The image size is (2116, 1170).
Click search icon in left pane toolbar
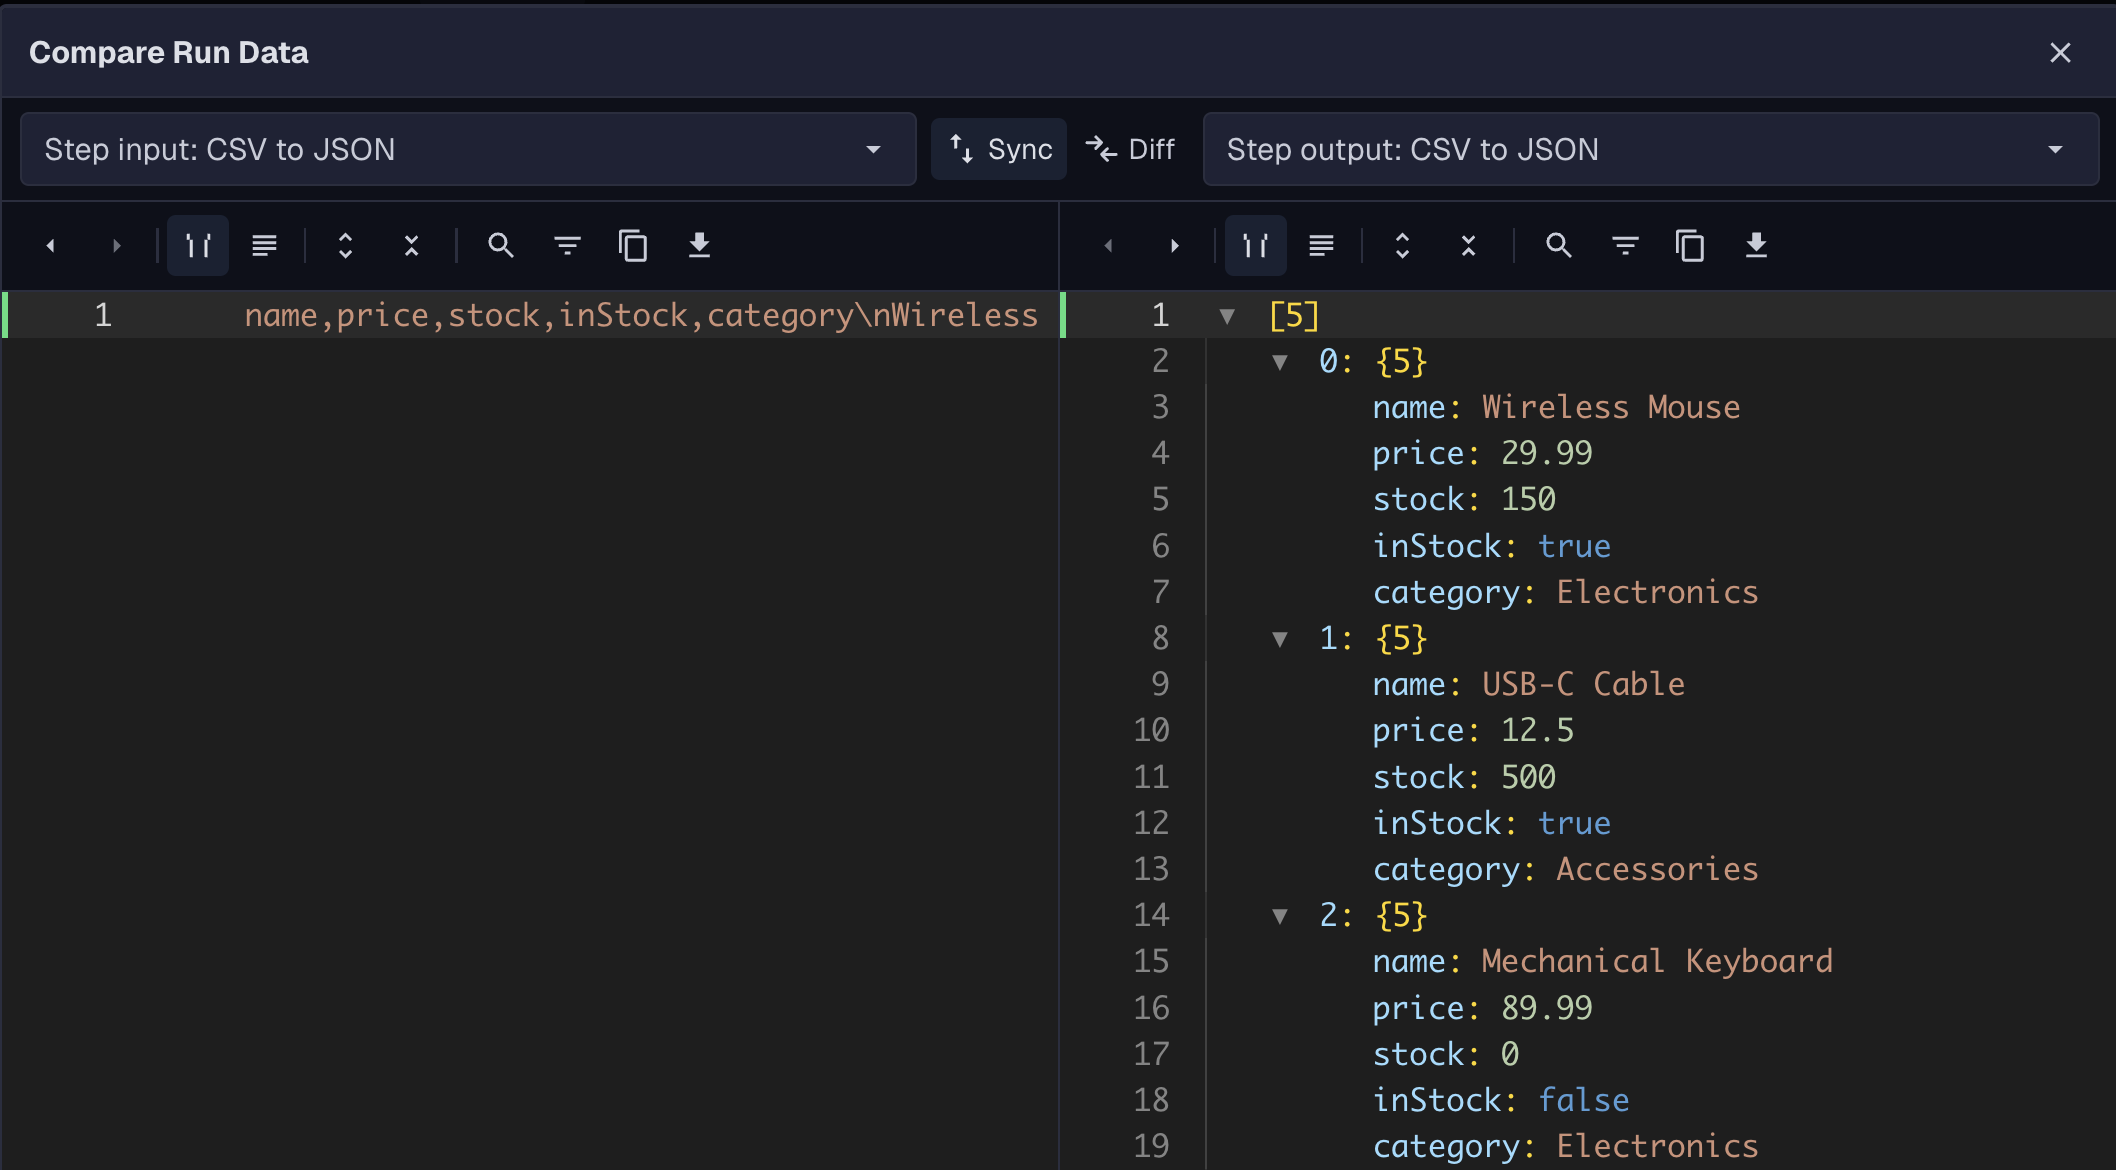(500, 245)
